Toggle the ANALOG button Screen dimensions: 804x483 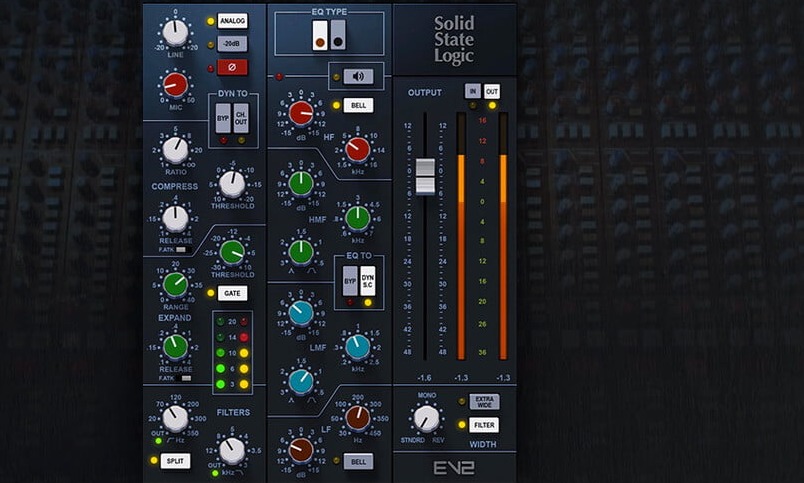(x=232, y=21)
